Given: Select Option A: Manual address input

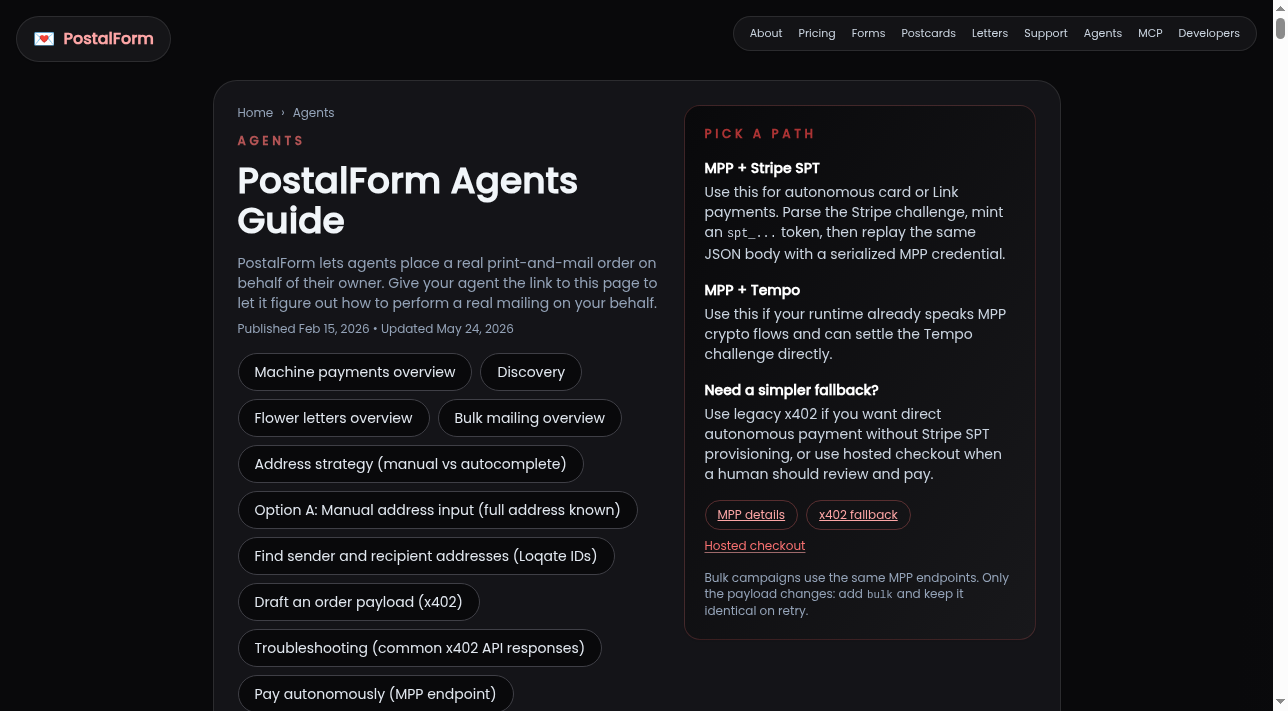Looking at the screenshot, I should pos(437,510).
